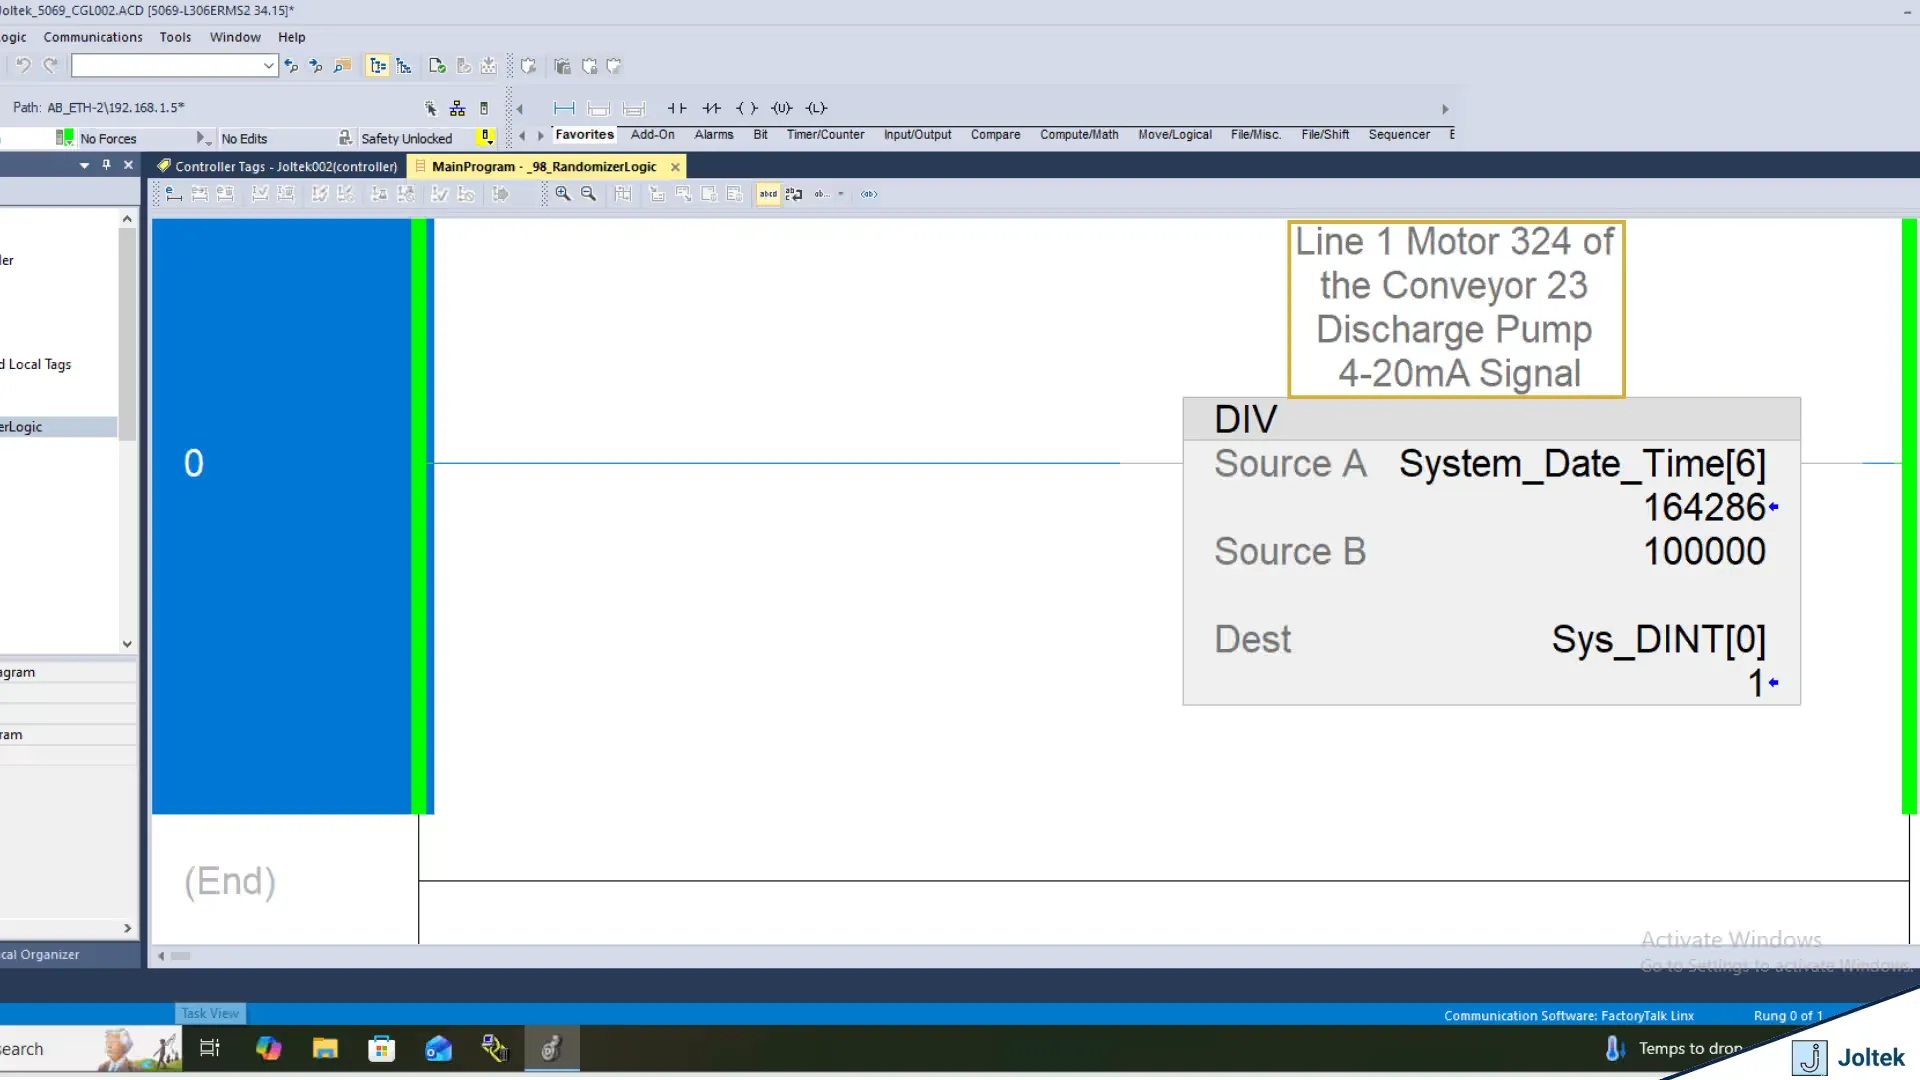Open the Window menu
Screen dimensions: 1920x1080
pos(235,37)
